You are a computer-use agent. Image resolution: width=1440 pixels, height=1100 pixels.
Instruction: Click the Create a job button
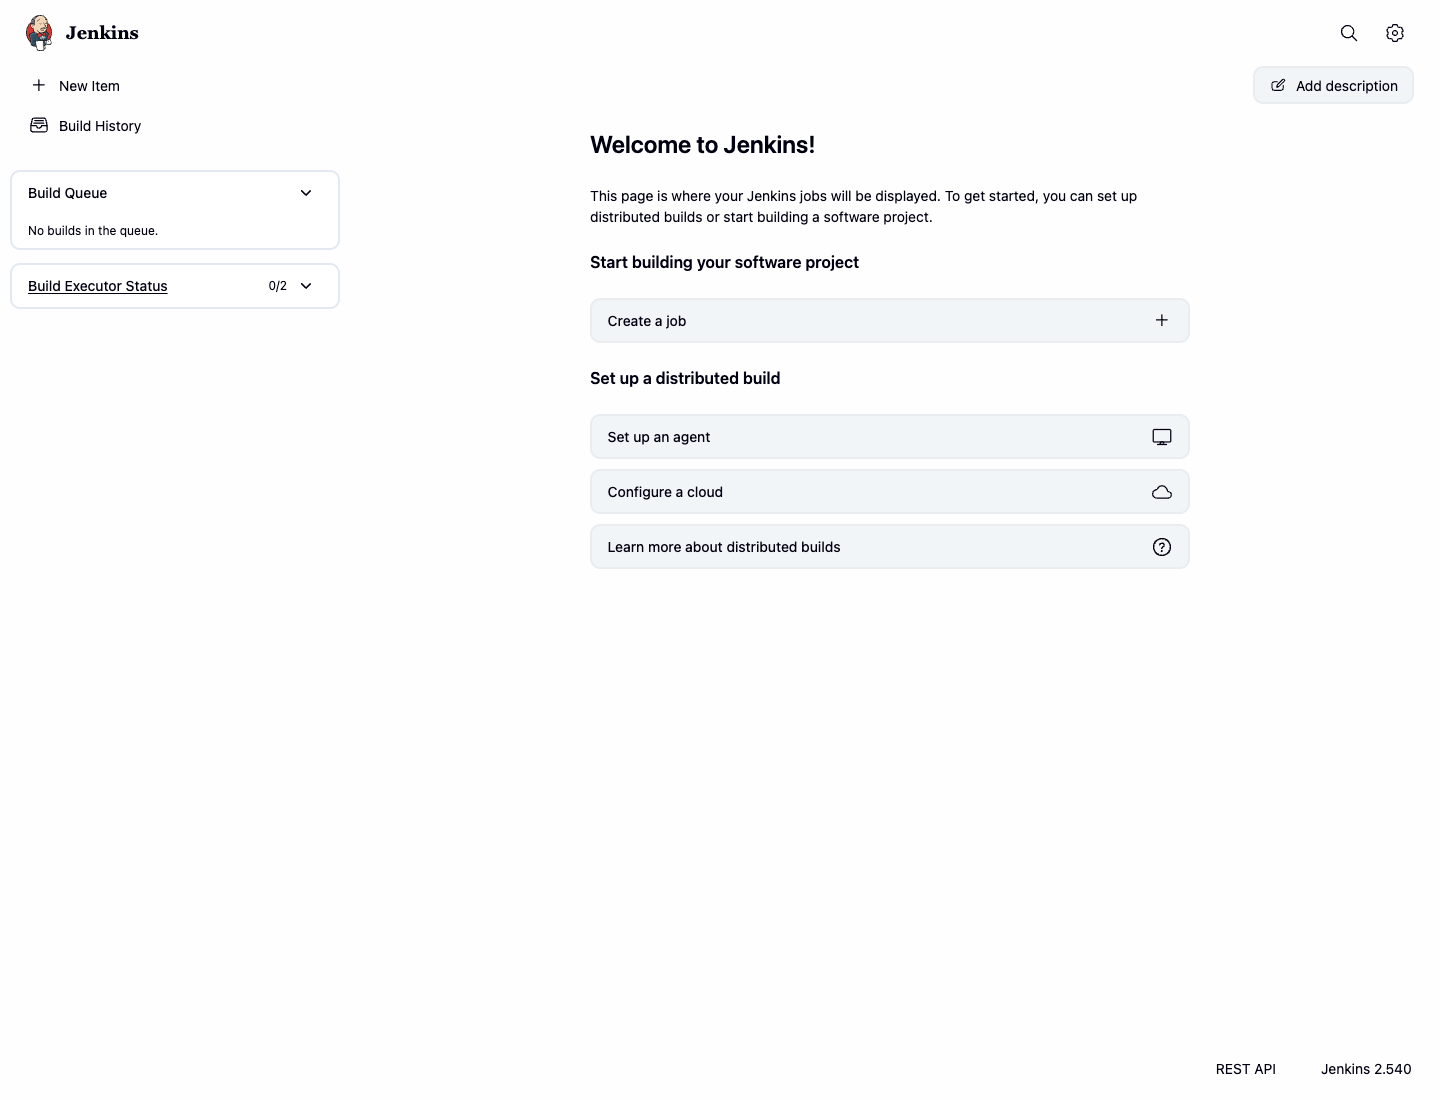(890, 321)
